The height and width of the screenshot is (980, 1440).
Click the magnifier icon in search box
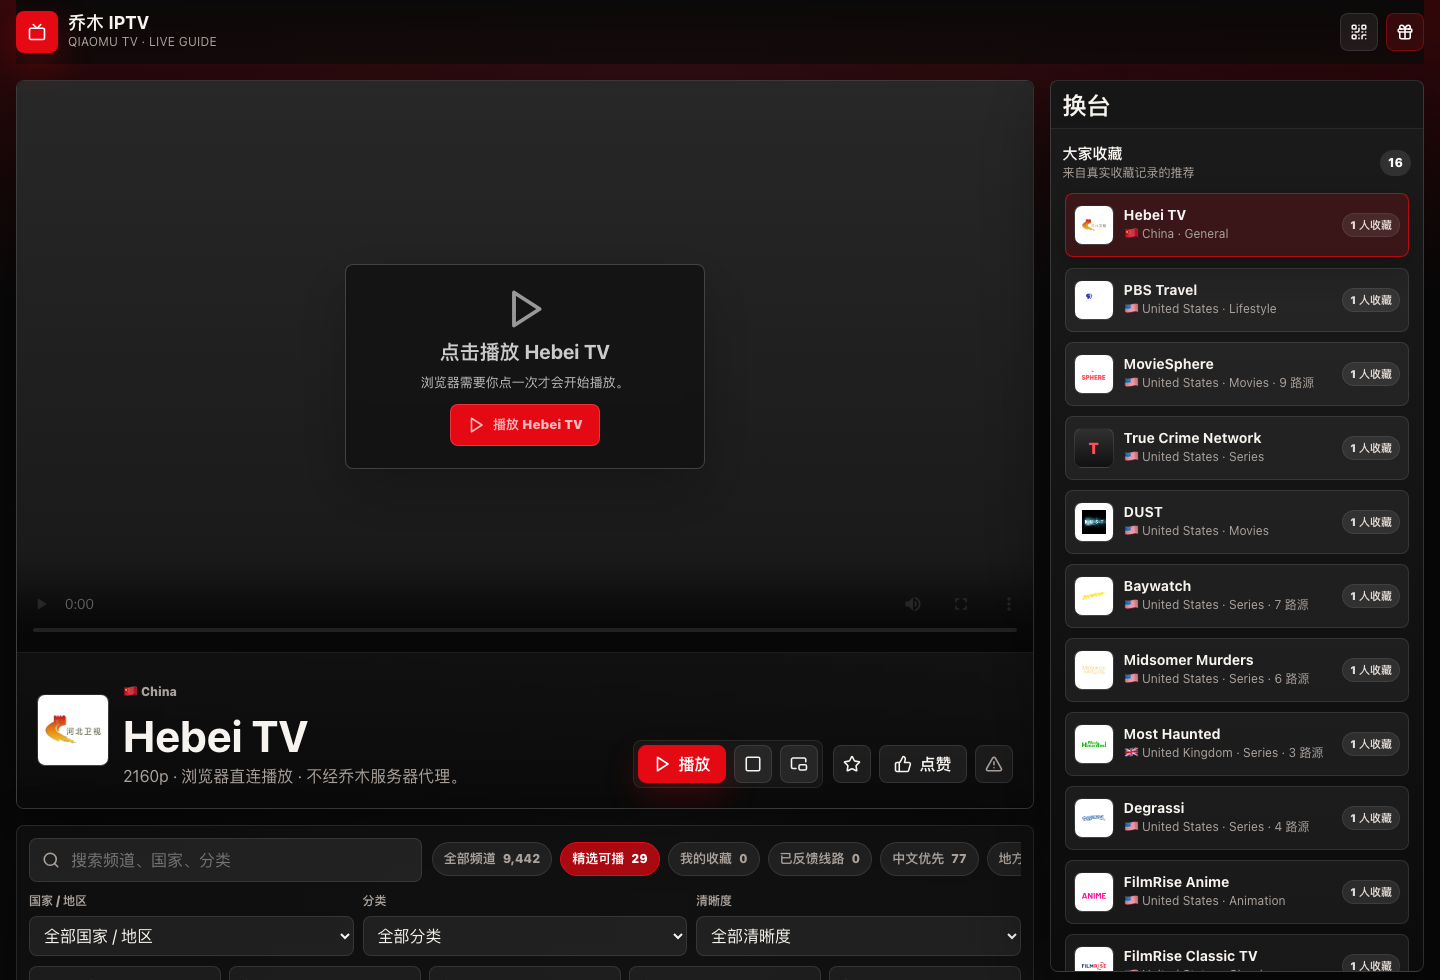click(x=51, y=860)
